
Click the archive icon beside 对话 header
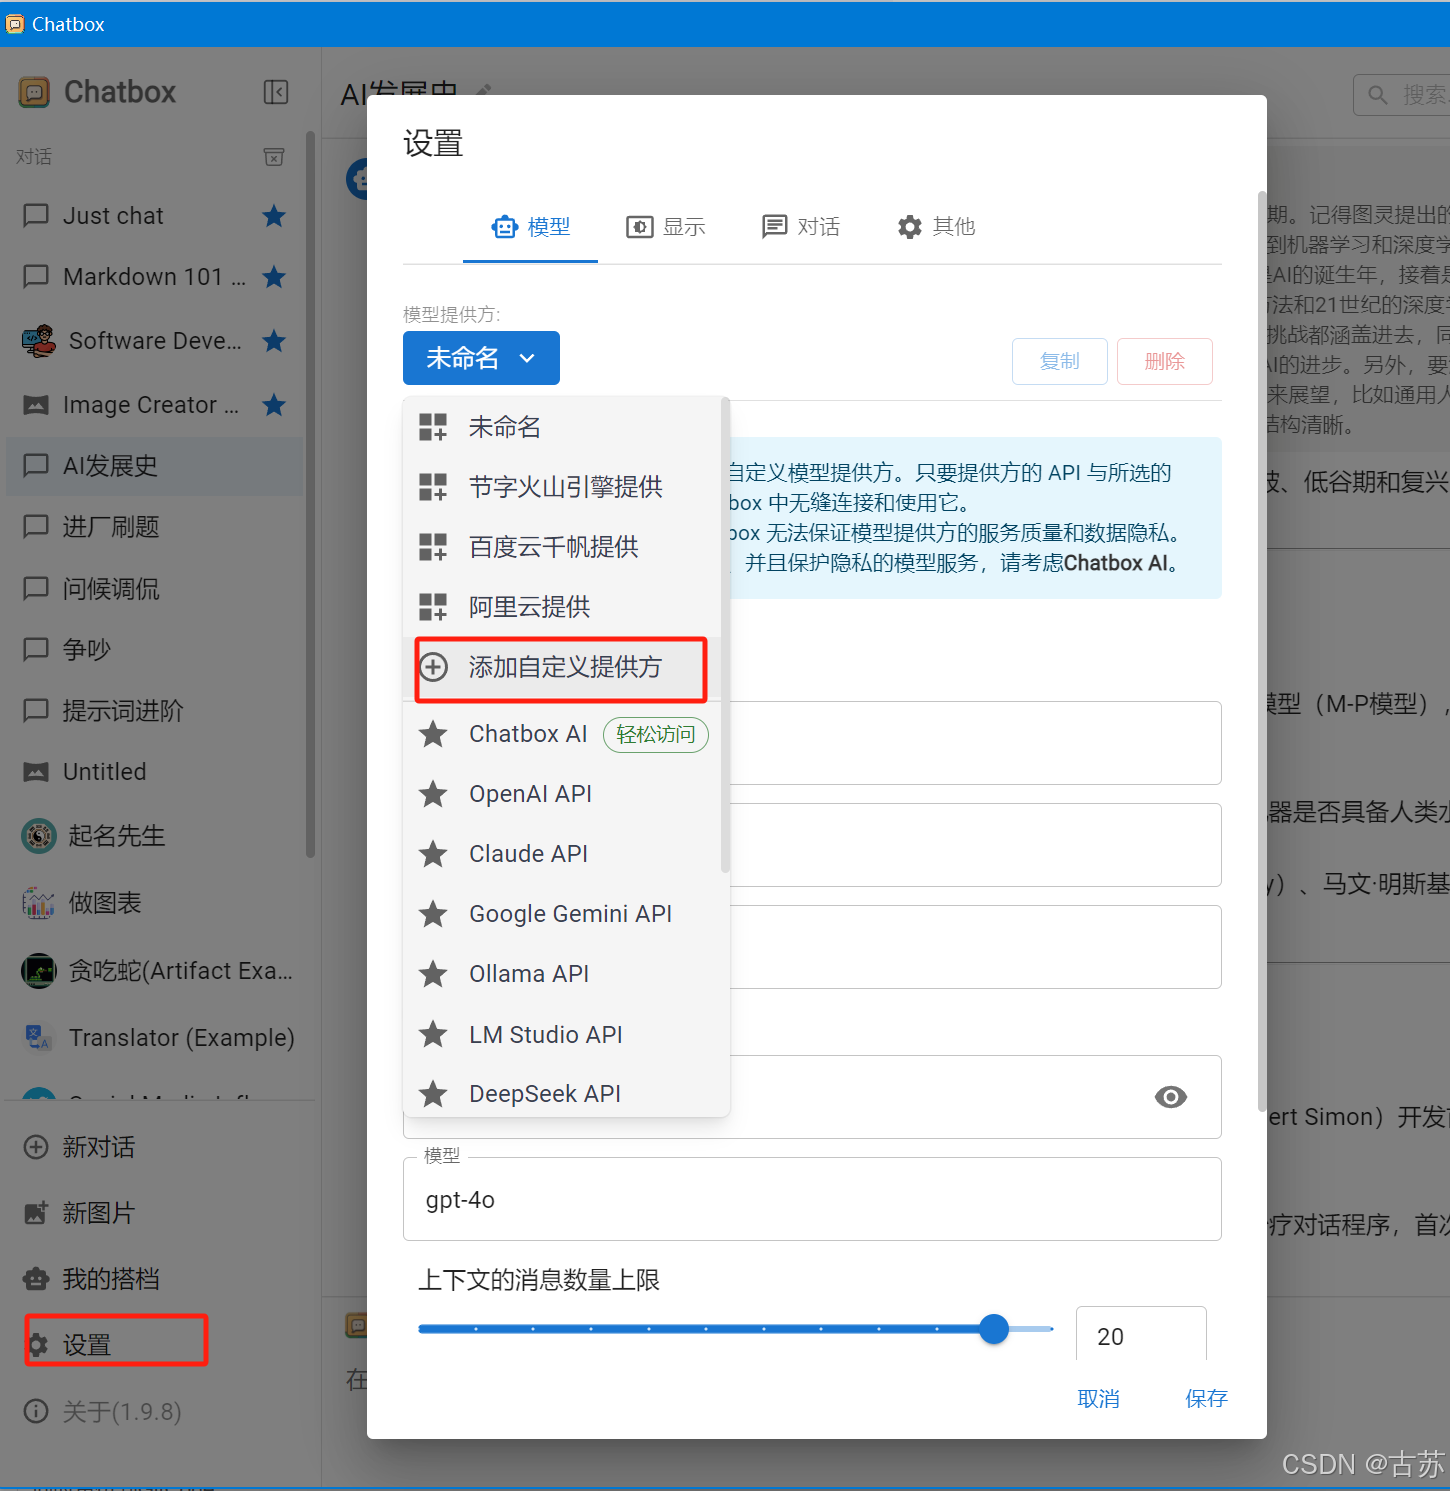point(274,157)
